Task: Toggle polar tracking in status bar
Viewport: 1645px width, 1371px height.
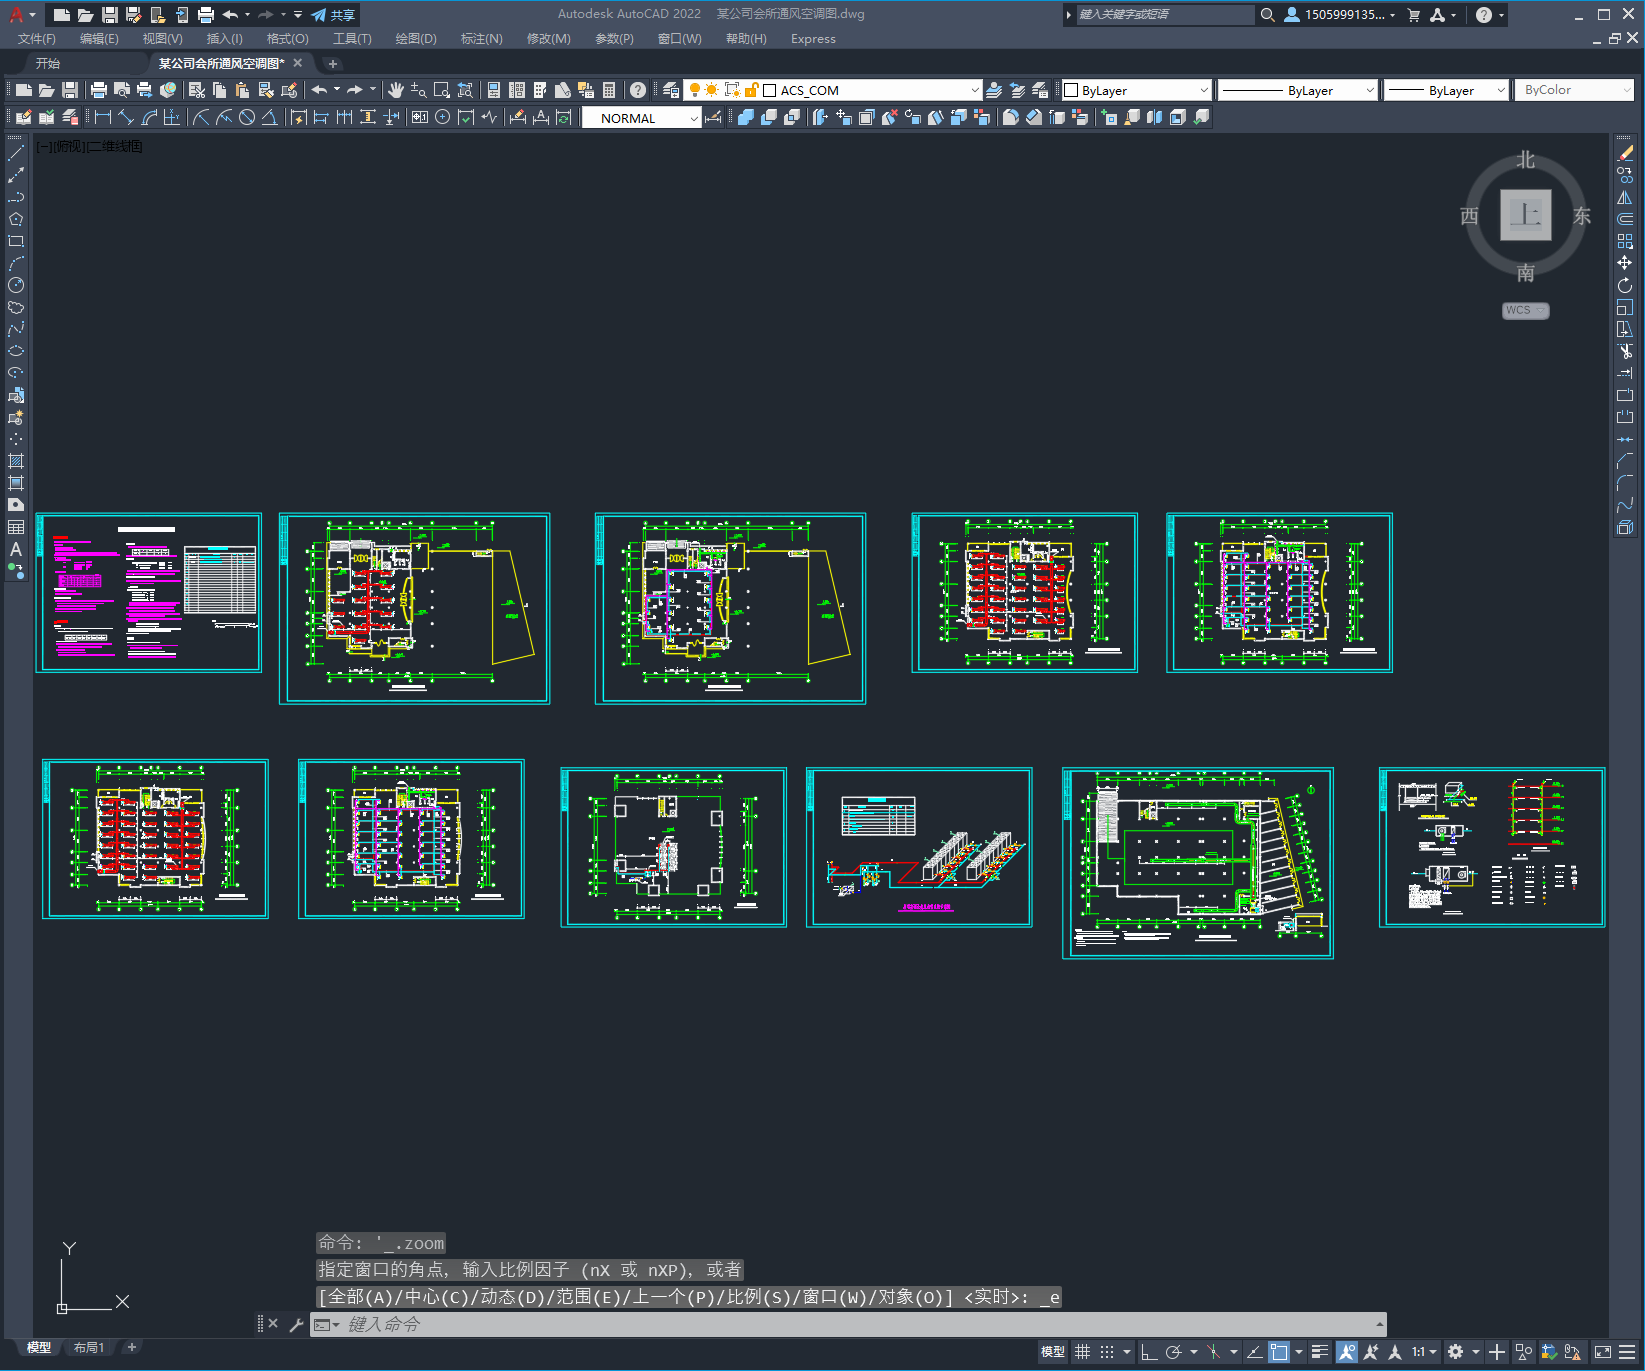Action: pyautogui.click(x=1174, y=1352)
